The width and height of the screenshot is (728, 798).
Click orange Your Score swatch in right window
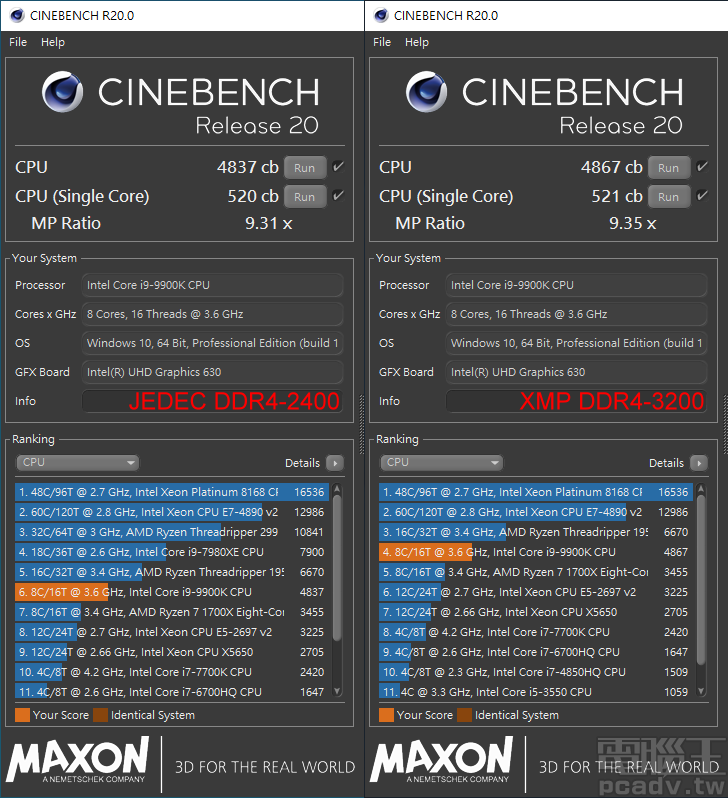click(386, 715)
